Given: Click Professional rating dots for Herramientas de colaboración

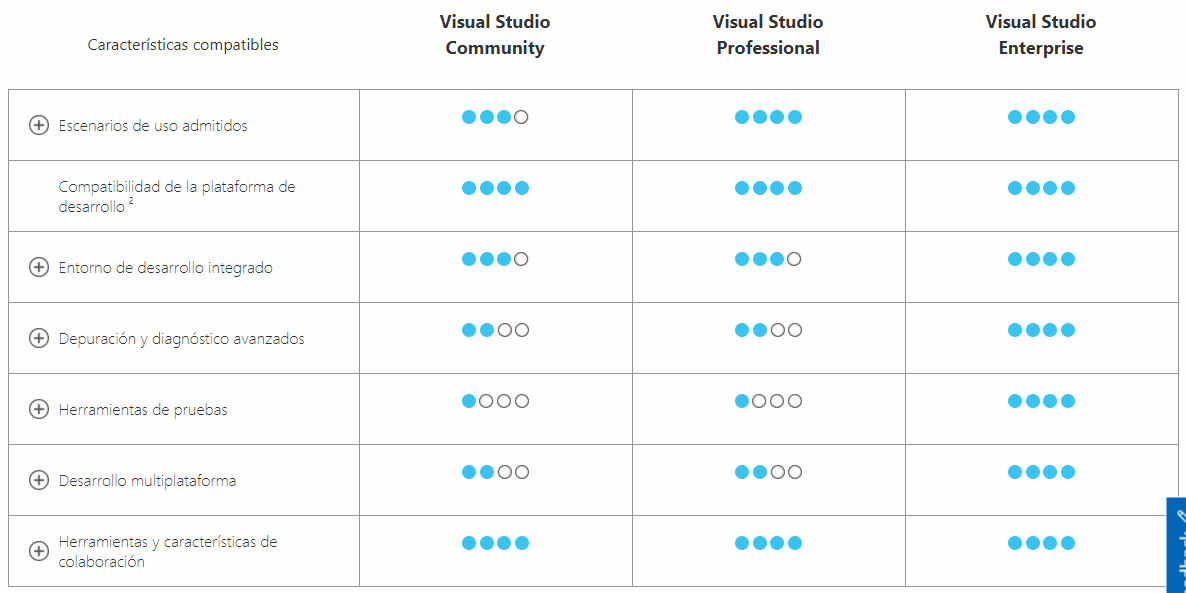Looking at the screenshot, I should 768,543.
